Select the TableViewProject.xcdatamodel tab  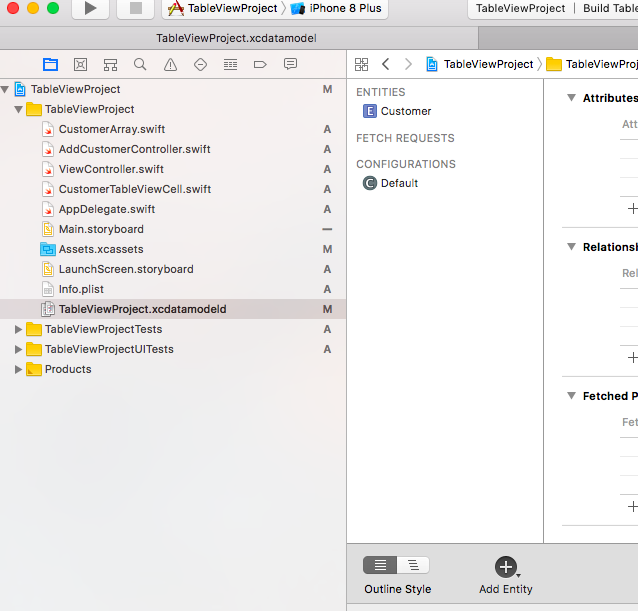coord(237,38)
